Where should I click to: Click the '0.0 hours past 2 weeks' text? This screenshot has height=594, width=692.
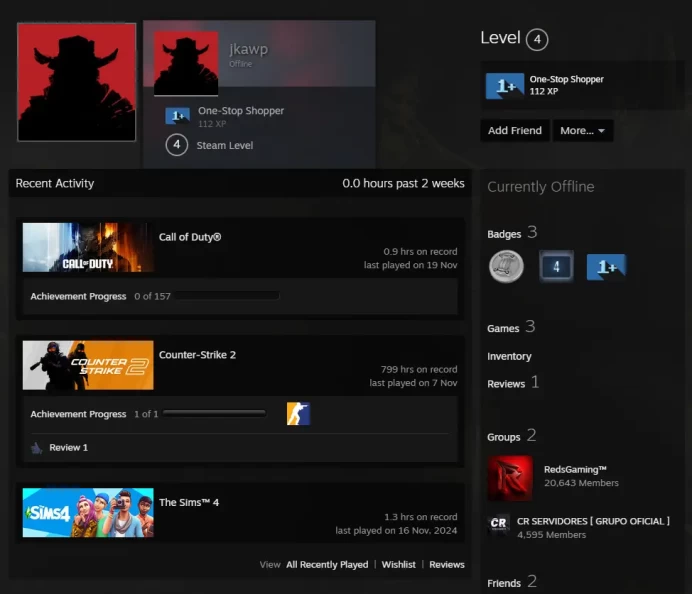click(403, 183)
